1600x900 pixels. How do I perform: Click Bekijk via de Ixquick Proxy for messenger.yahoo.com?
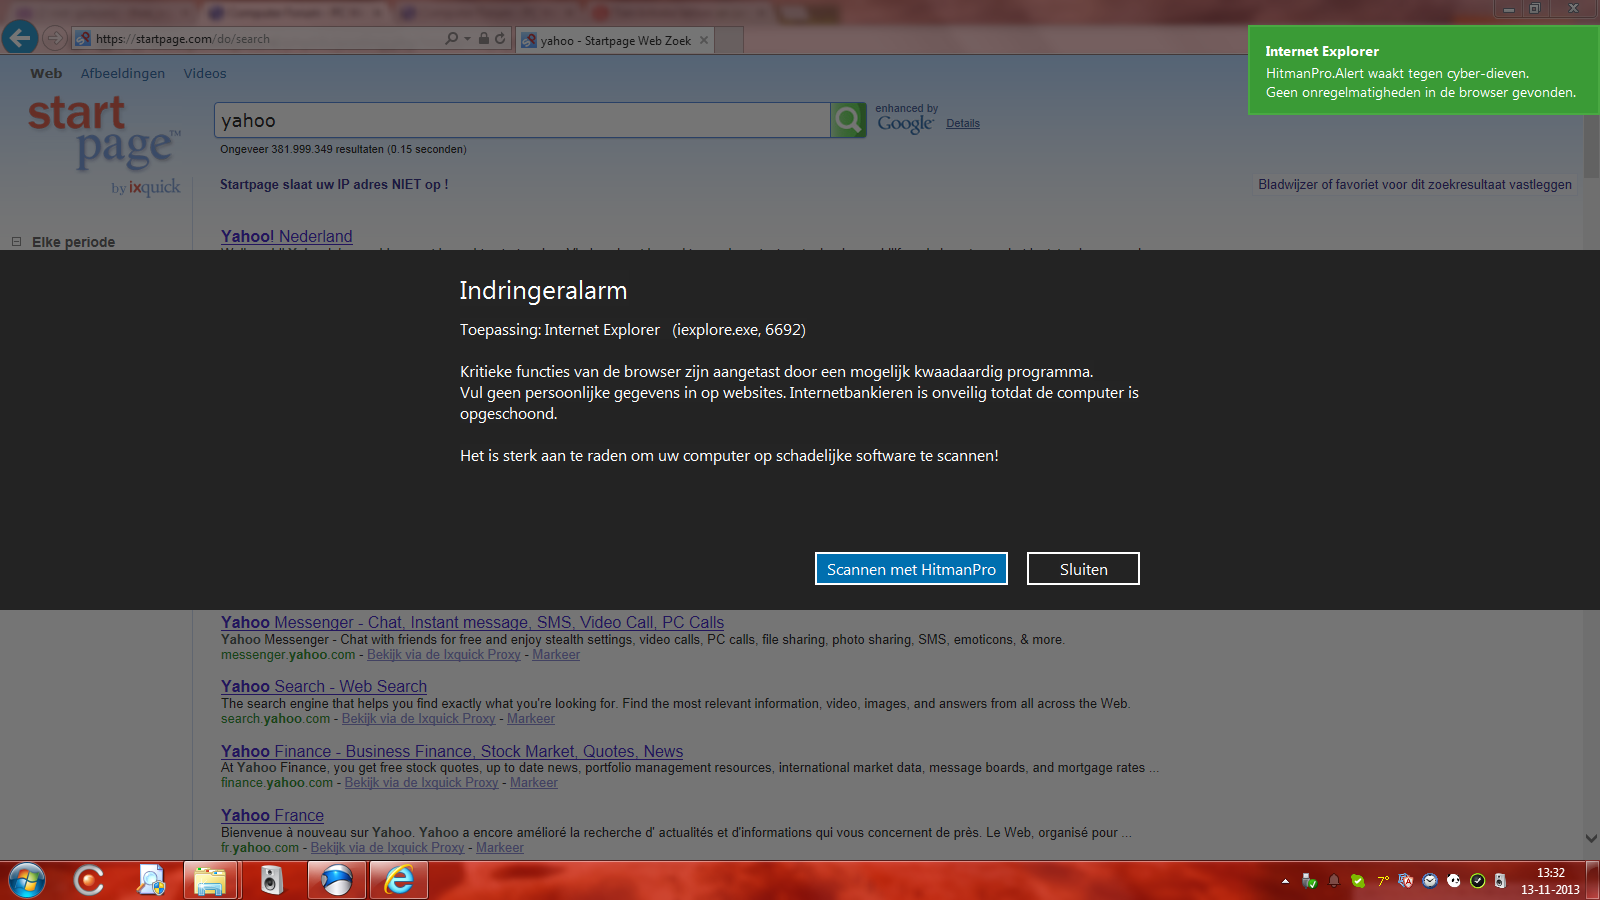click(444, 655)
